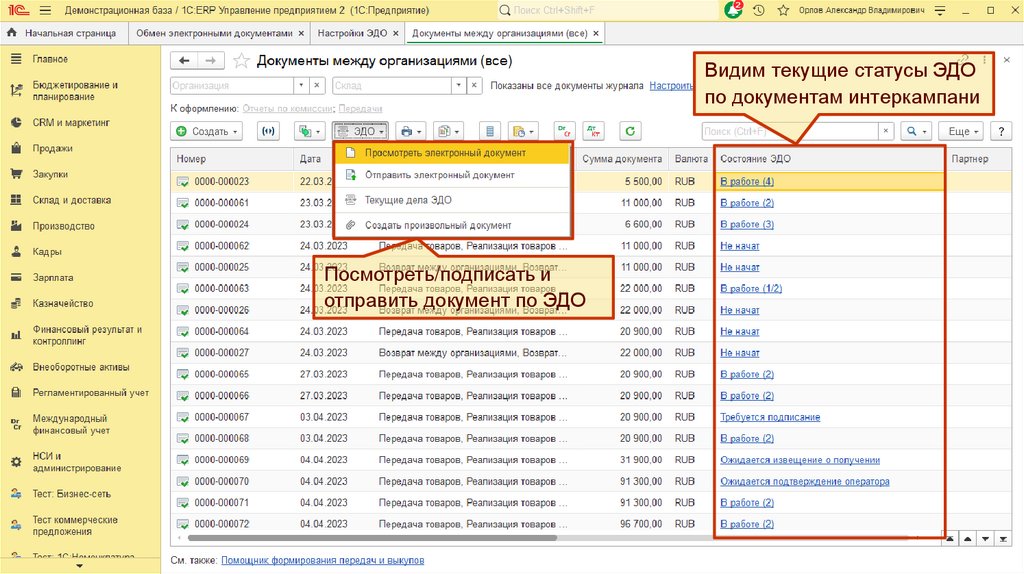The height and width of the screenshot is (574, 1024).
Task: Select Просмотреть электронный документ menu item
Action: 445,153
